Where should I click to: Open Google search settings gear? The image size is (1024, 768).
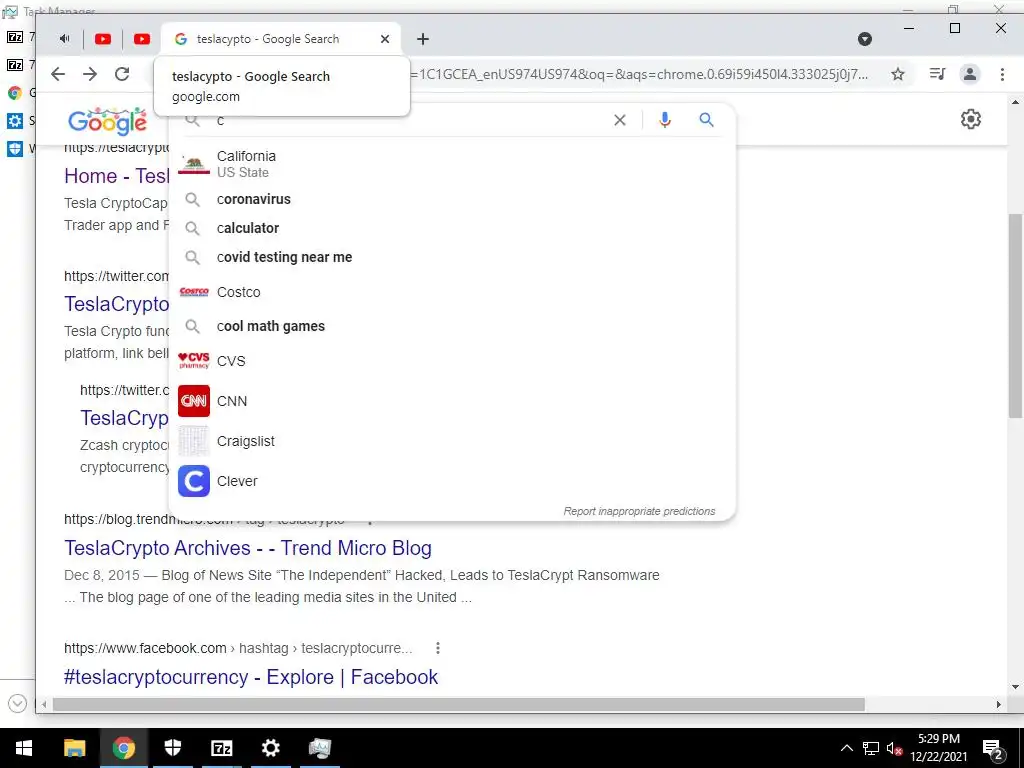coord(970,120)
